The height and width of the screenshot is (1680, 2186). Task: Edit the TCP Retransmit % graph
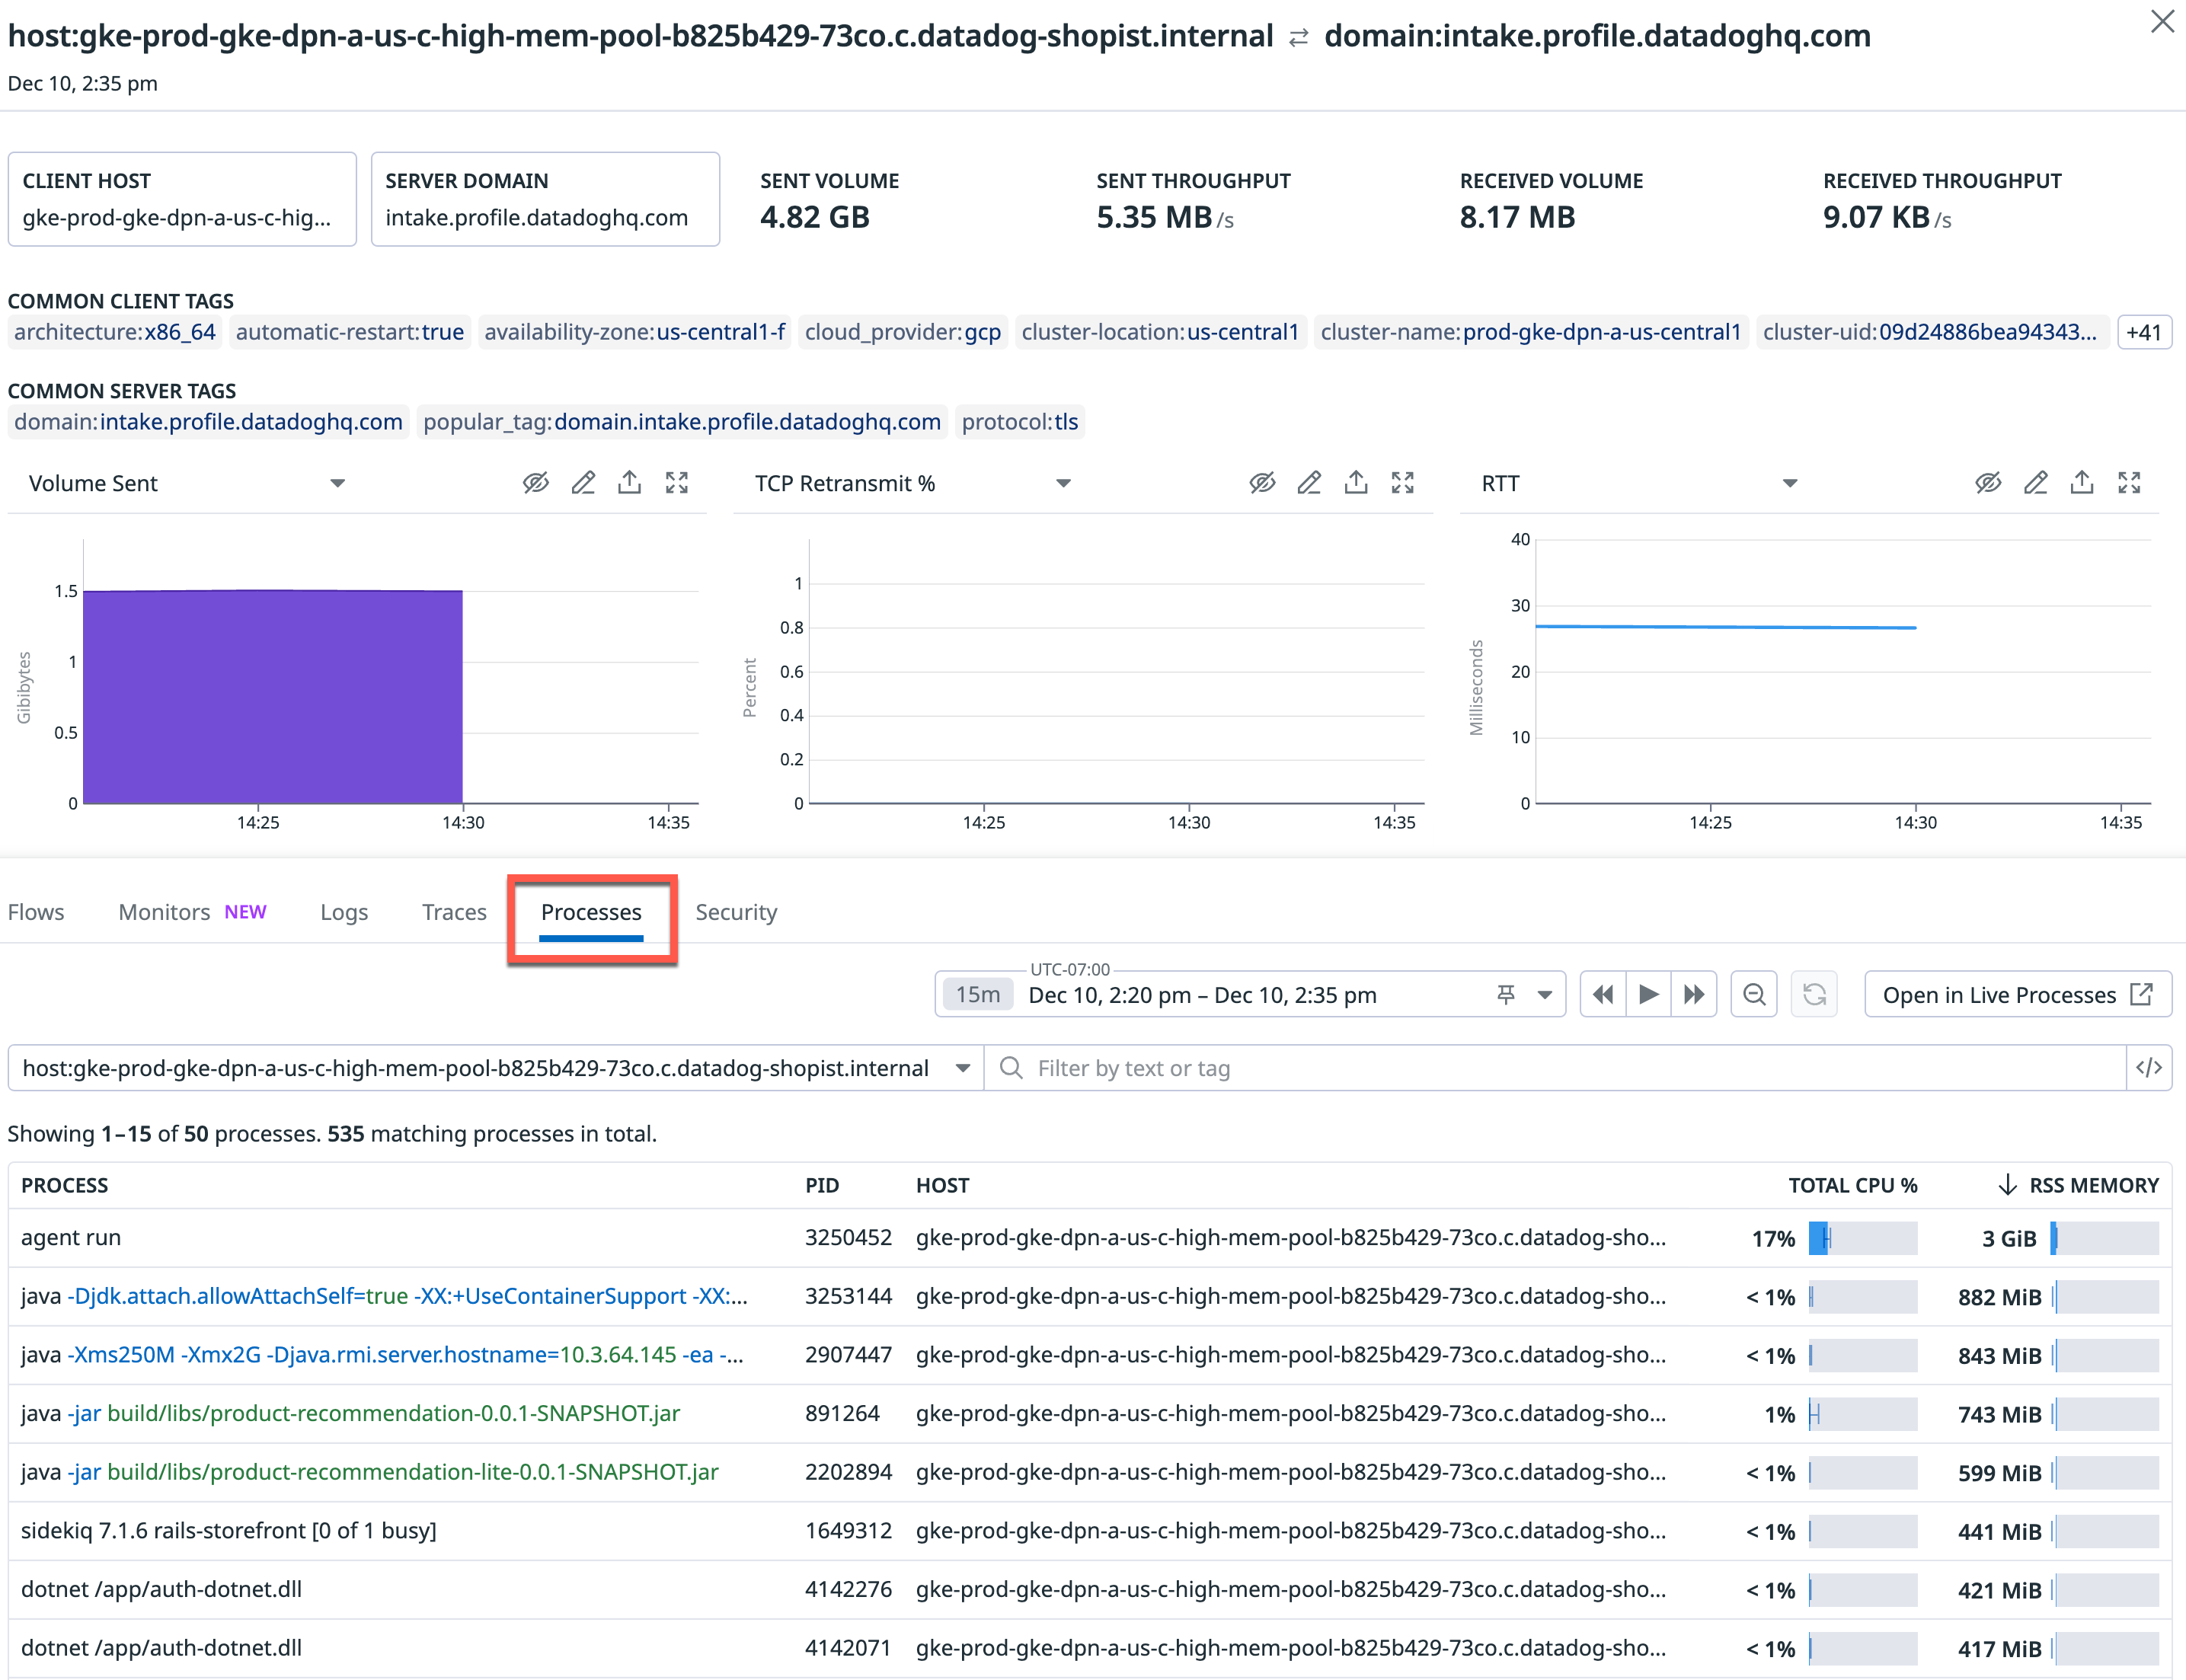(x=1309, y=482)
